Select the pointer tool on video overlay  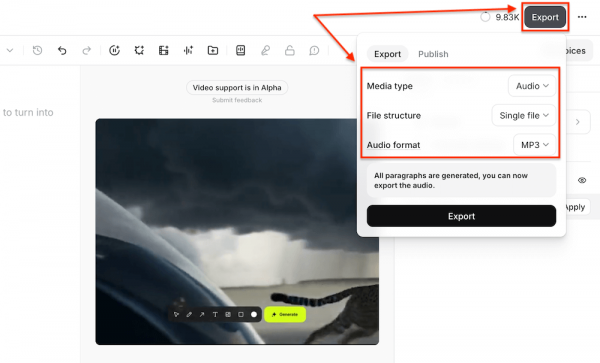pyautogui.click(x=176, y=314)
